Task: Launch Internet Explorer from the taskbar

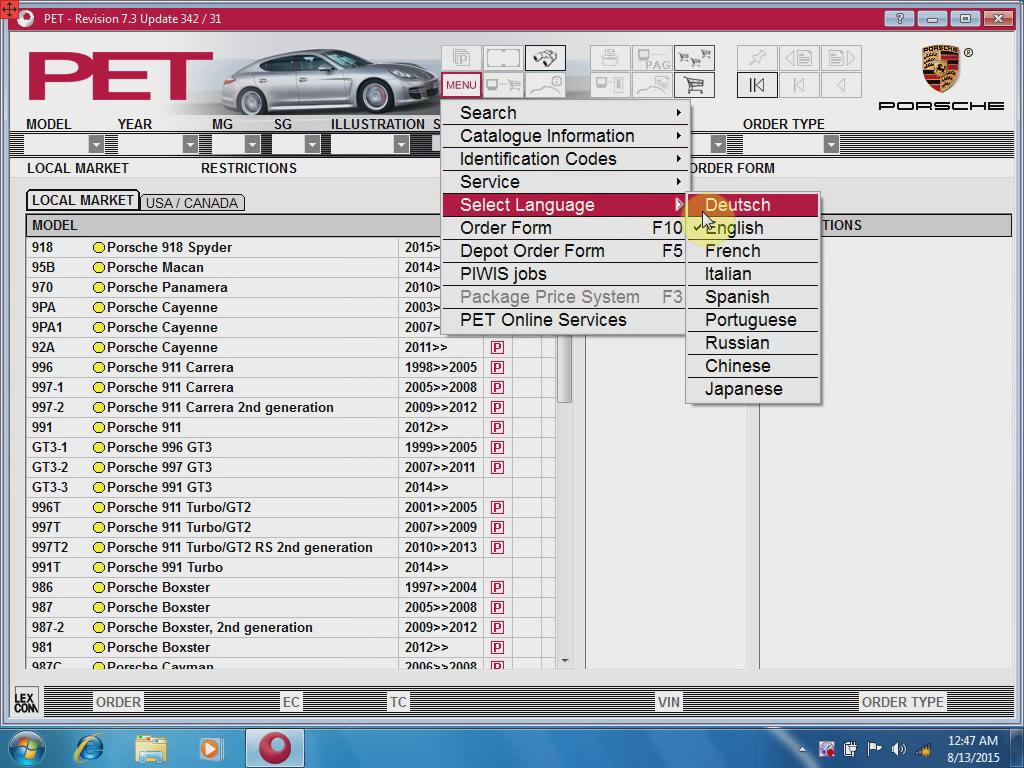Action: coord(90,748)
